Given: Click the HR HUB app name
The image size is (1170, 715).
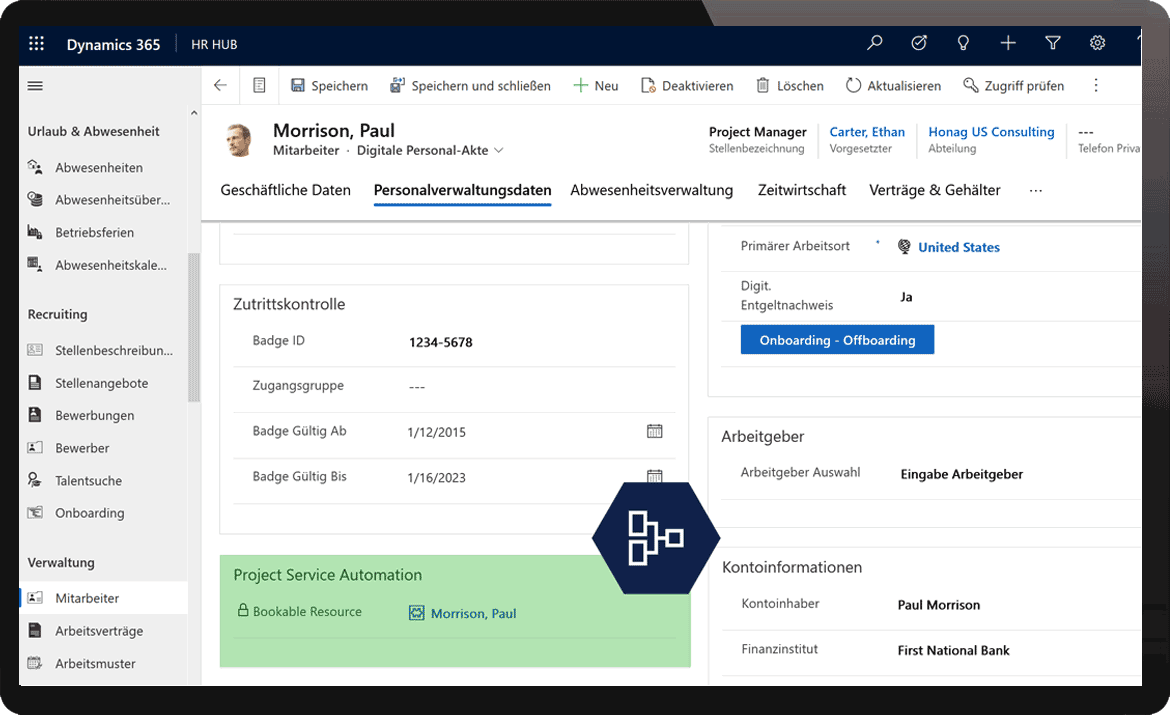Looking at the screenshot, I should [214, 45].
